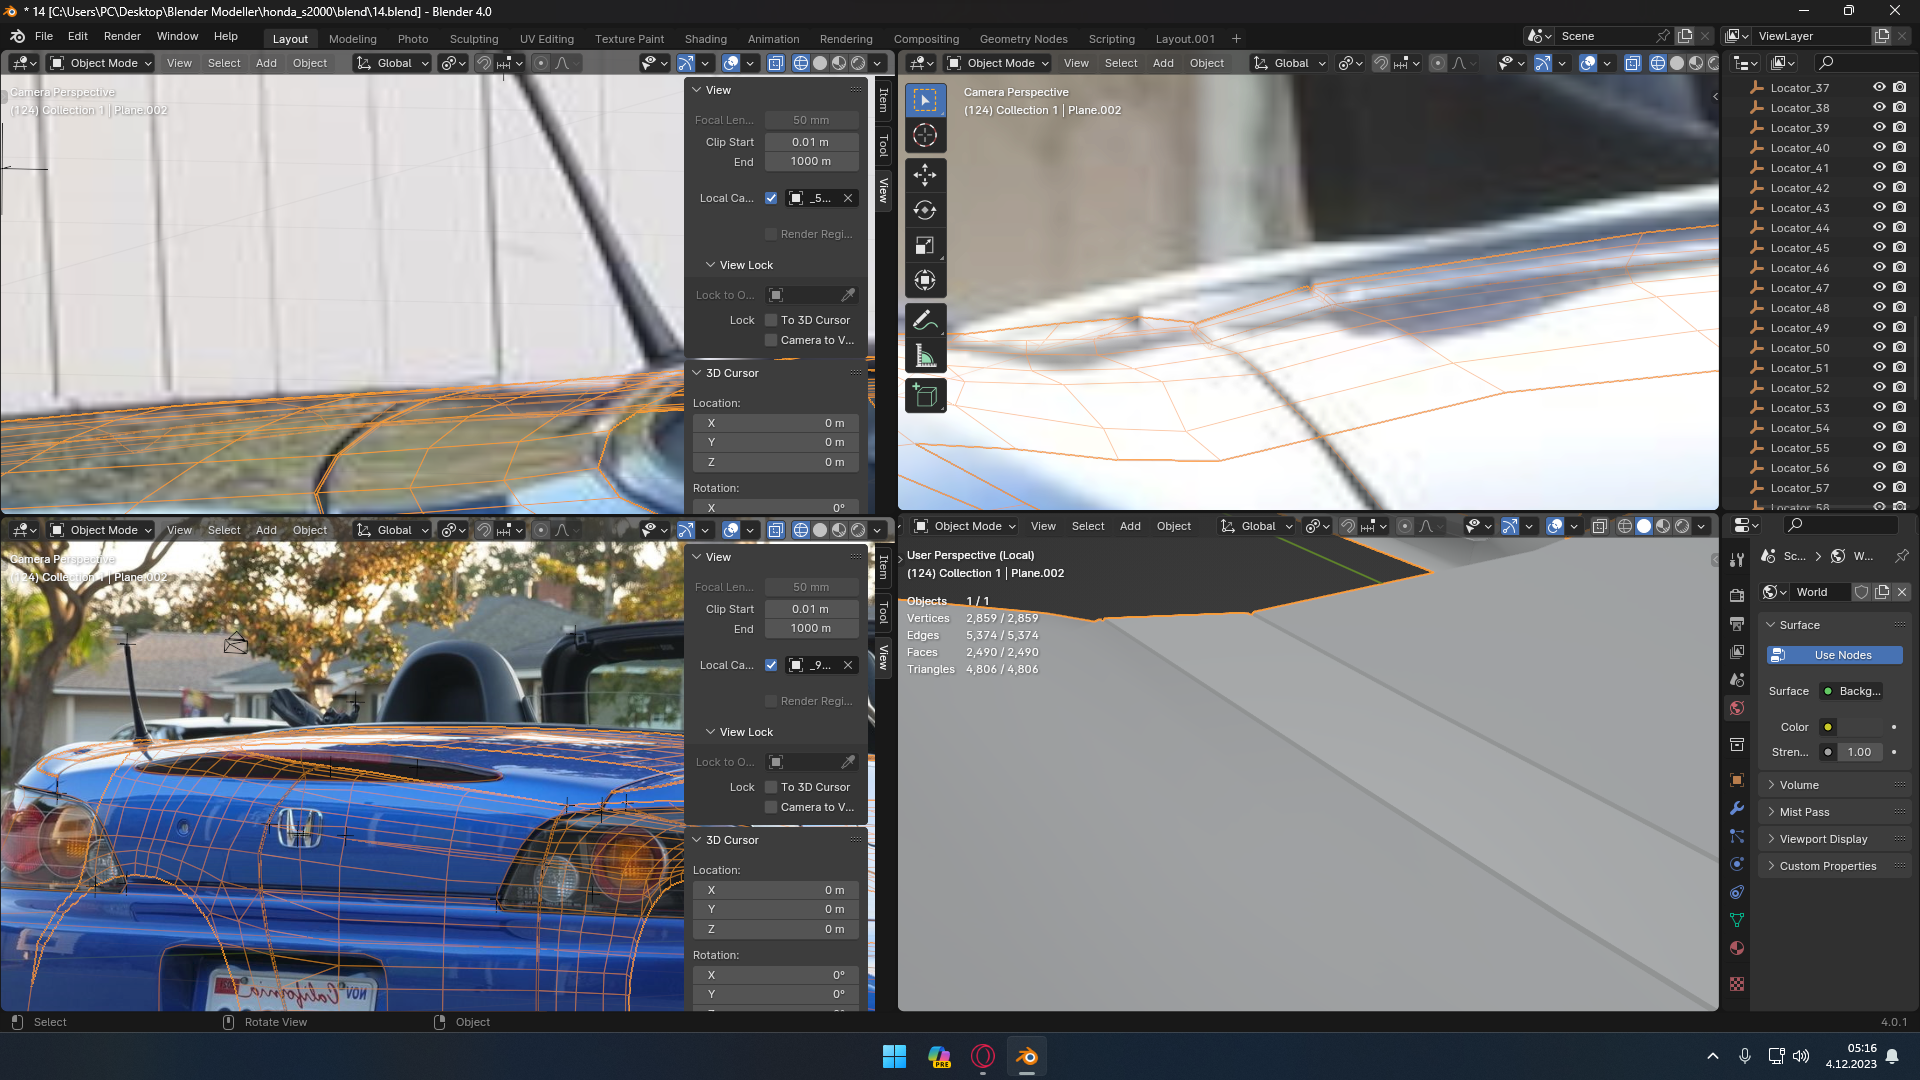This screenshot has width=1920, height=1080.
Task: Select the Rotate tool in toolbar
Action: [x=925, y=210]
